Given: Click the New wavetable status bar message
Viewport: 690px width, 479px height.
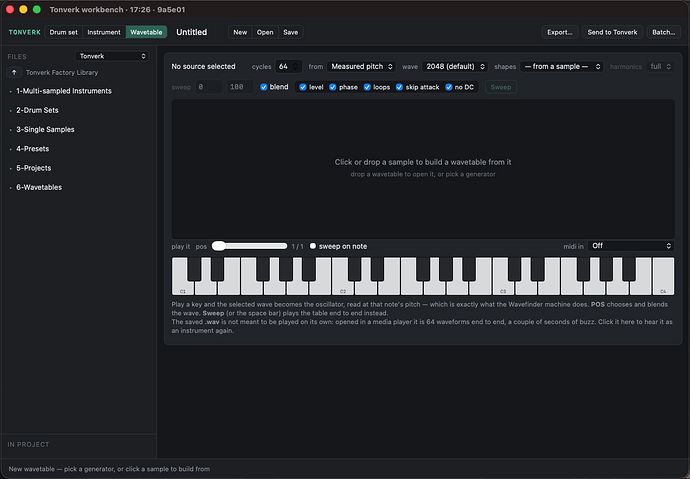Looking at the screenshot, I should tap(109, 469).
